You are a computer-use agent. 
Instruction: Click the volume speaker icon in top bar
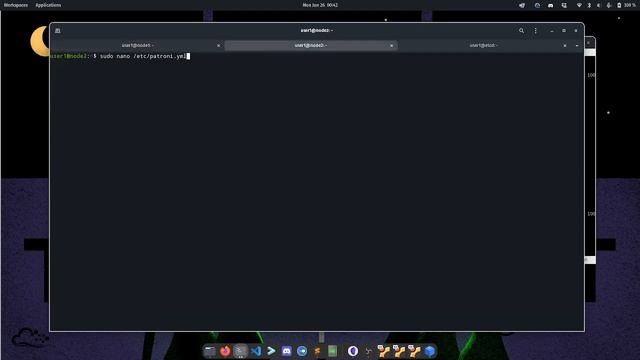tap(599, 5)
